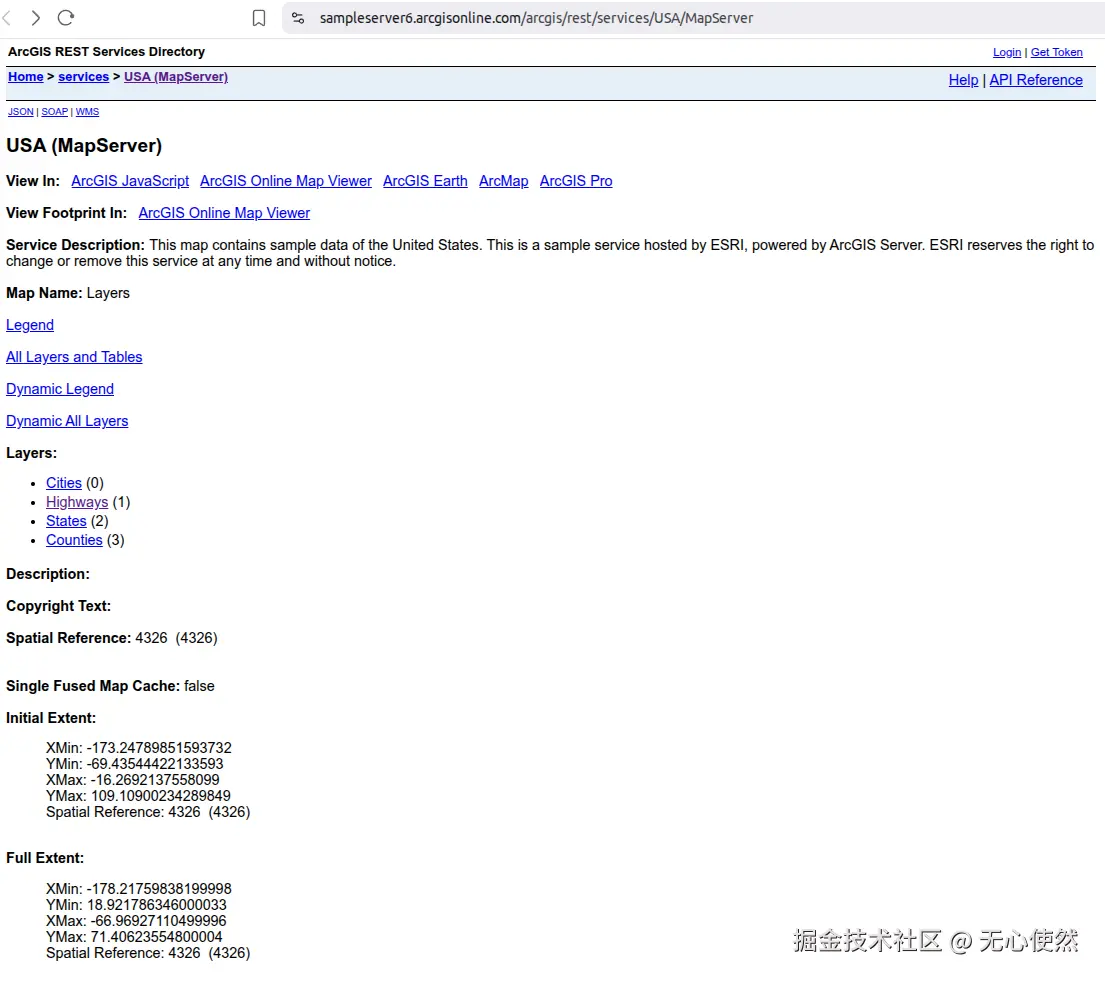This screenshot has width=1105, height=981.
Task: Click the browser forward arrow
Action: 35,18
